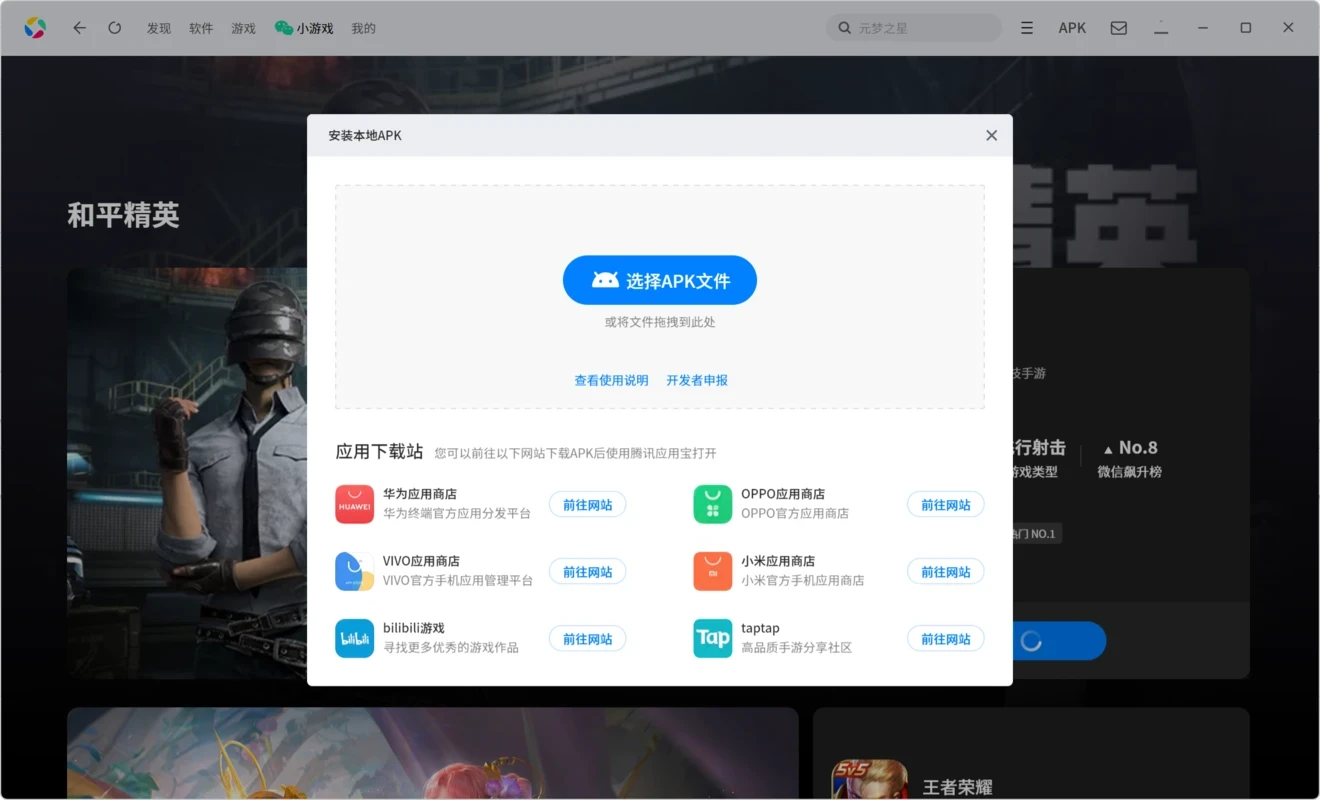Click the APK button in title bar
1320x800 pixels.
pos(1072,28)
